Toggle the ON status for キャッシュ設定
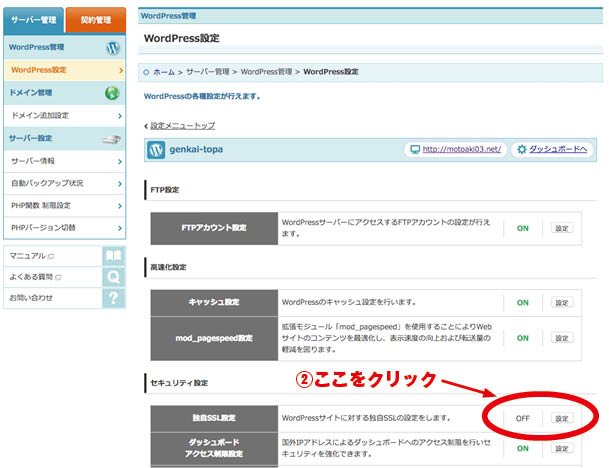Viewport: 609px width, 468px height. point(522,302)
